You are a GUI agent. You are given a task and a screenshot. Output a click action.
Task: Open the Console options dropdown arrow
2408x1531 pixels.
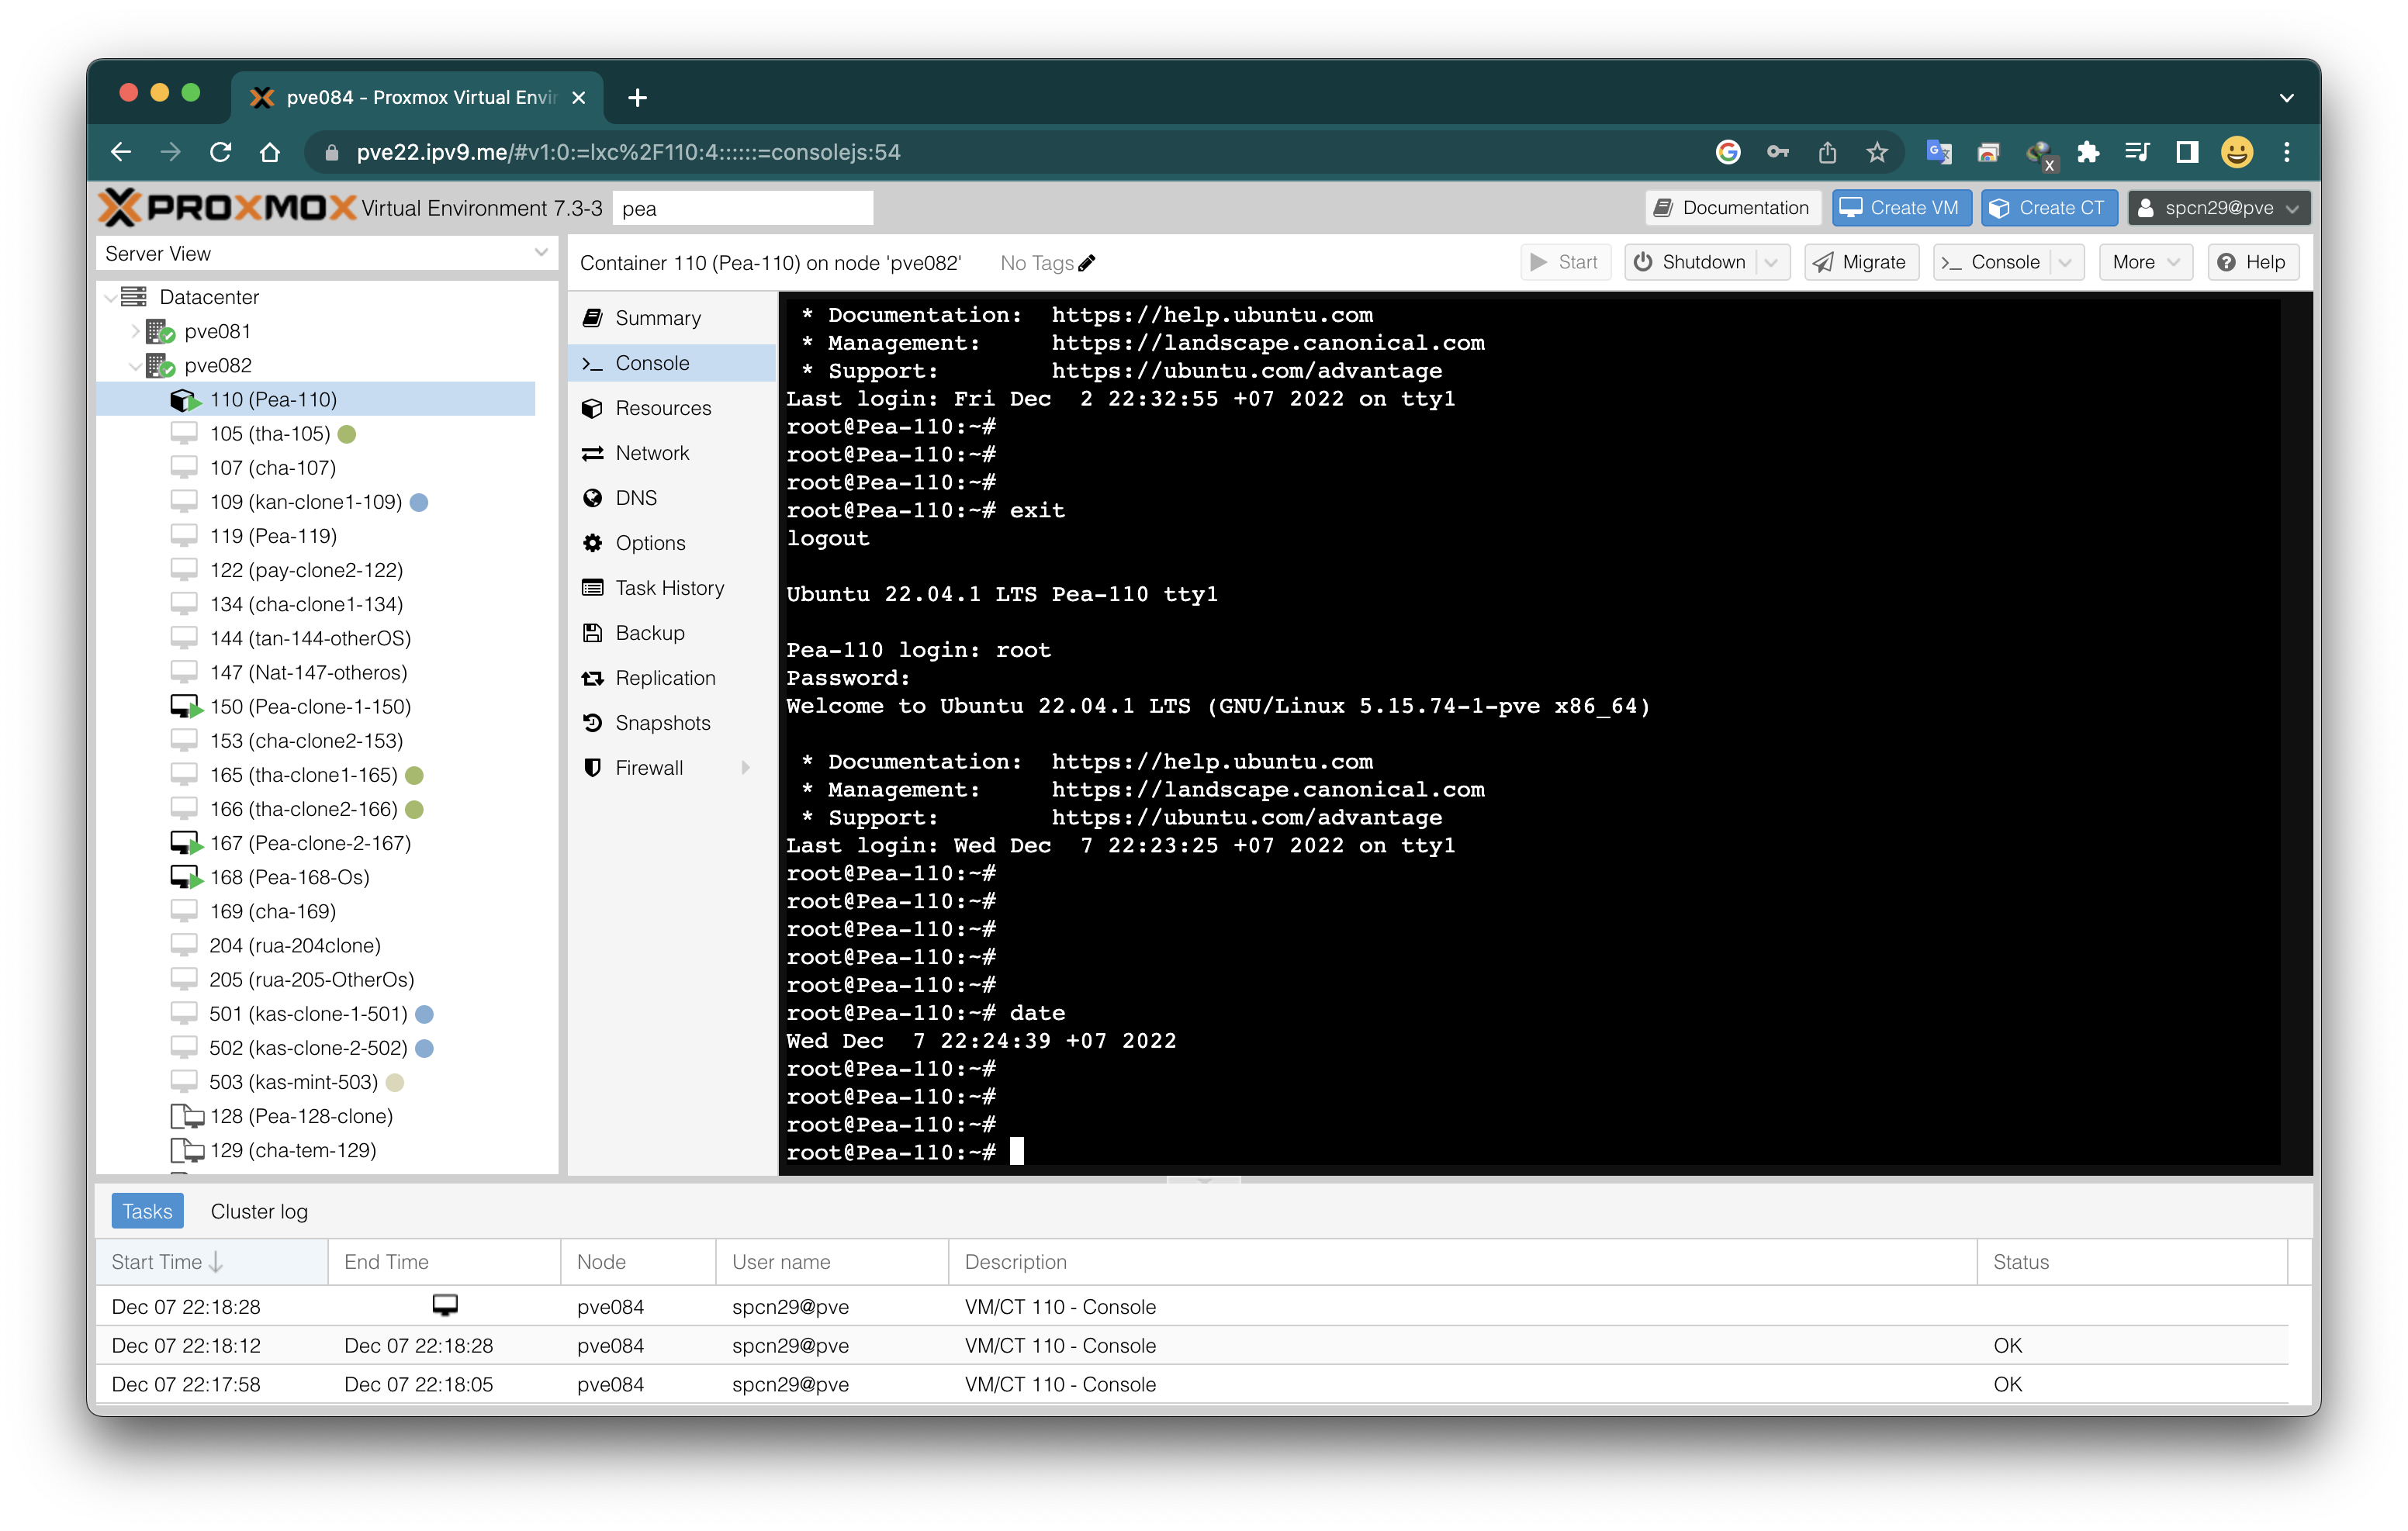[2065, 263]
